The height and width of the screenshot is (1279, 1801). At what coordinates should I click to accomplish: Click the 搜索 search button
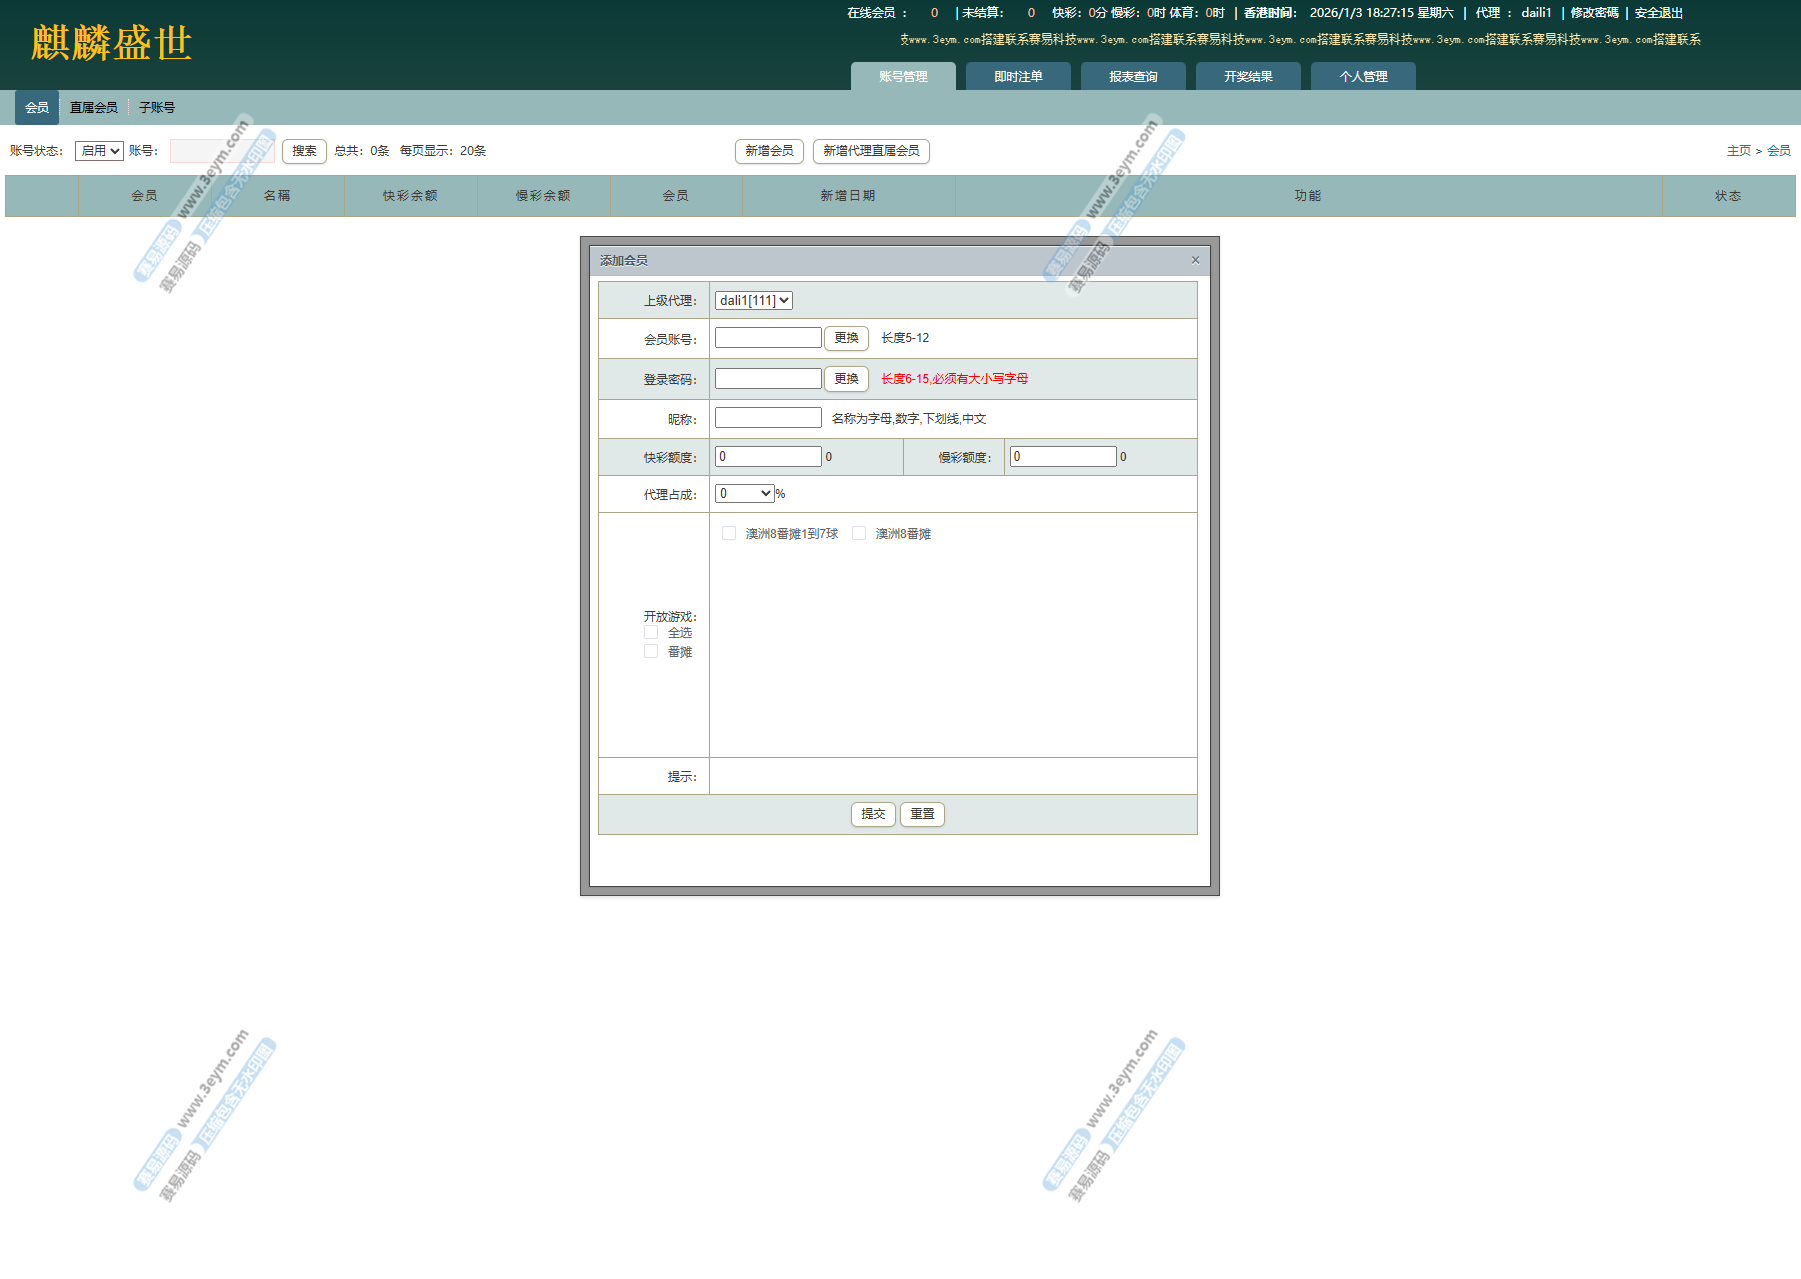click(304, 151)
